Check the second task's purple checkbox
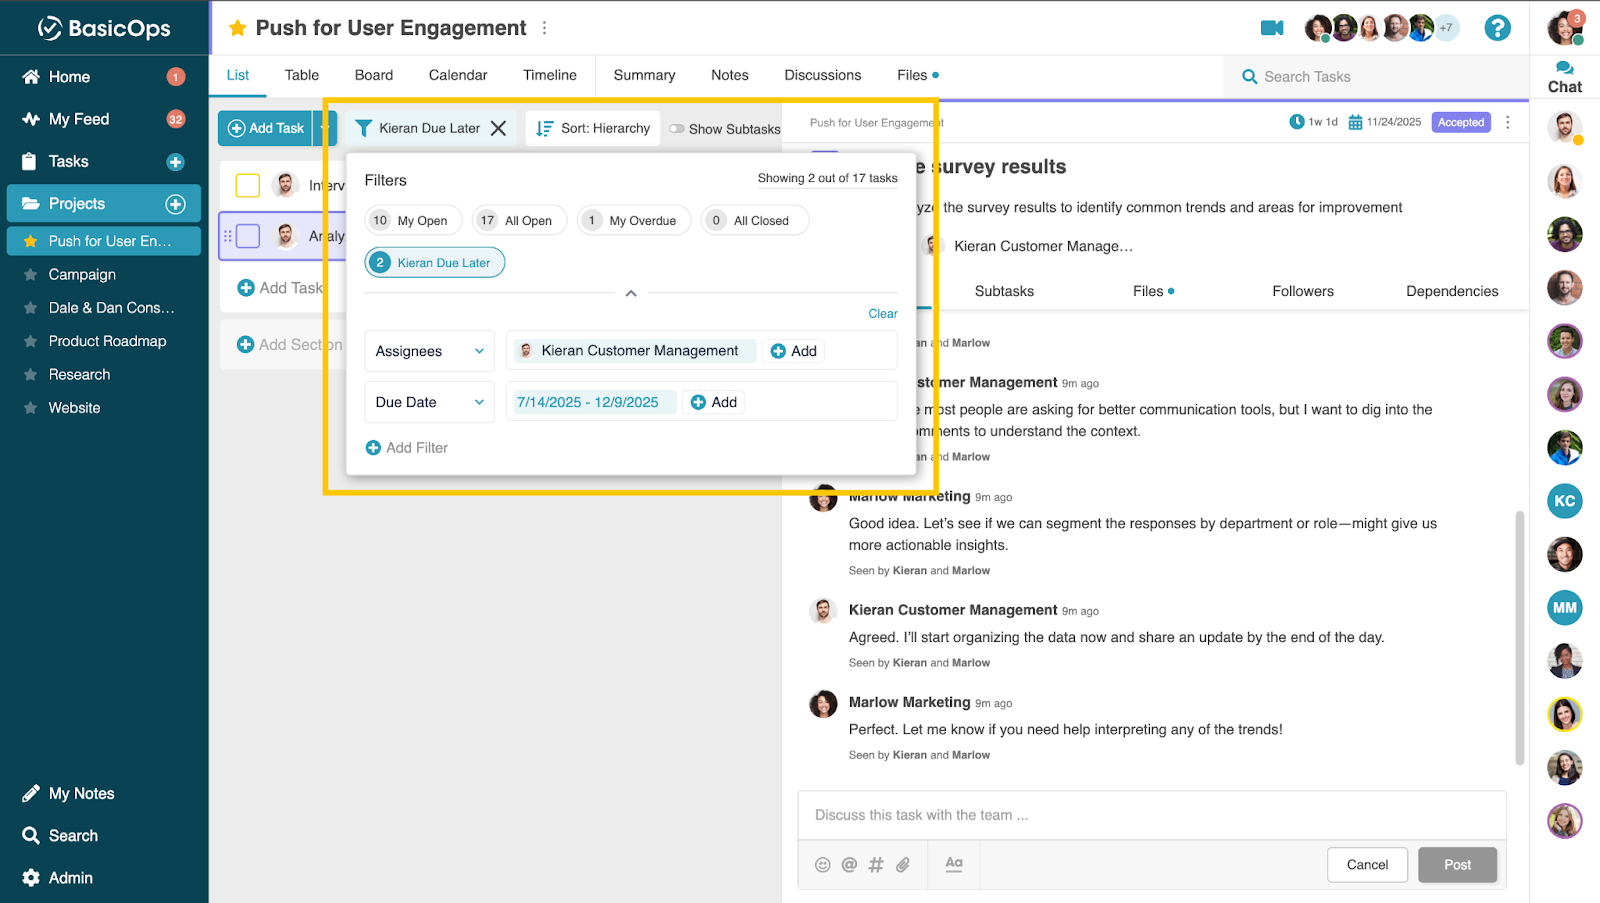The width and height of the screenshot is (1600, 903). pos(248,236)
